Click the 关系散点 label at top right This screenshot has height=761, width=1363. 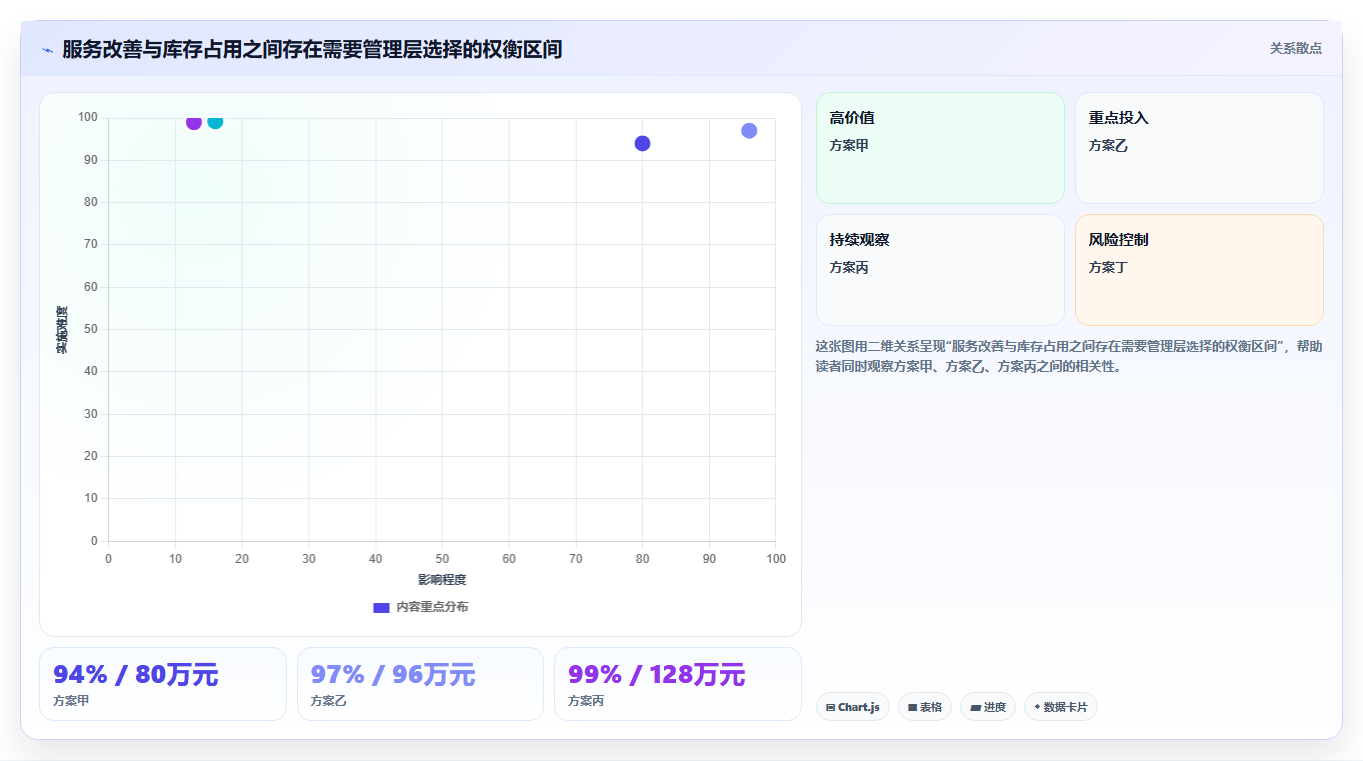[1296, 48]
